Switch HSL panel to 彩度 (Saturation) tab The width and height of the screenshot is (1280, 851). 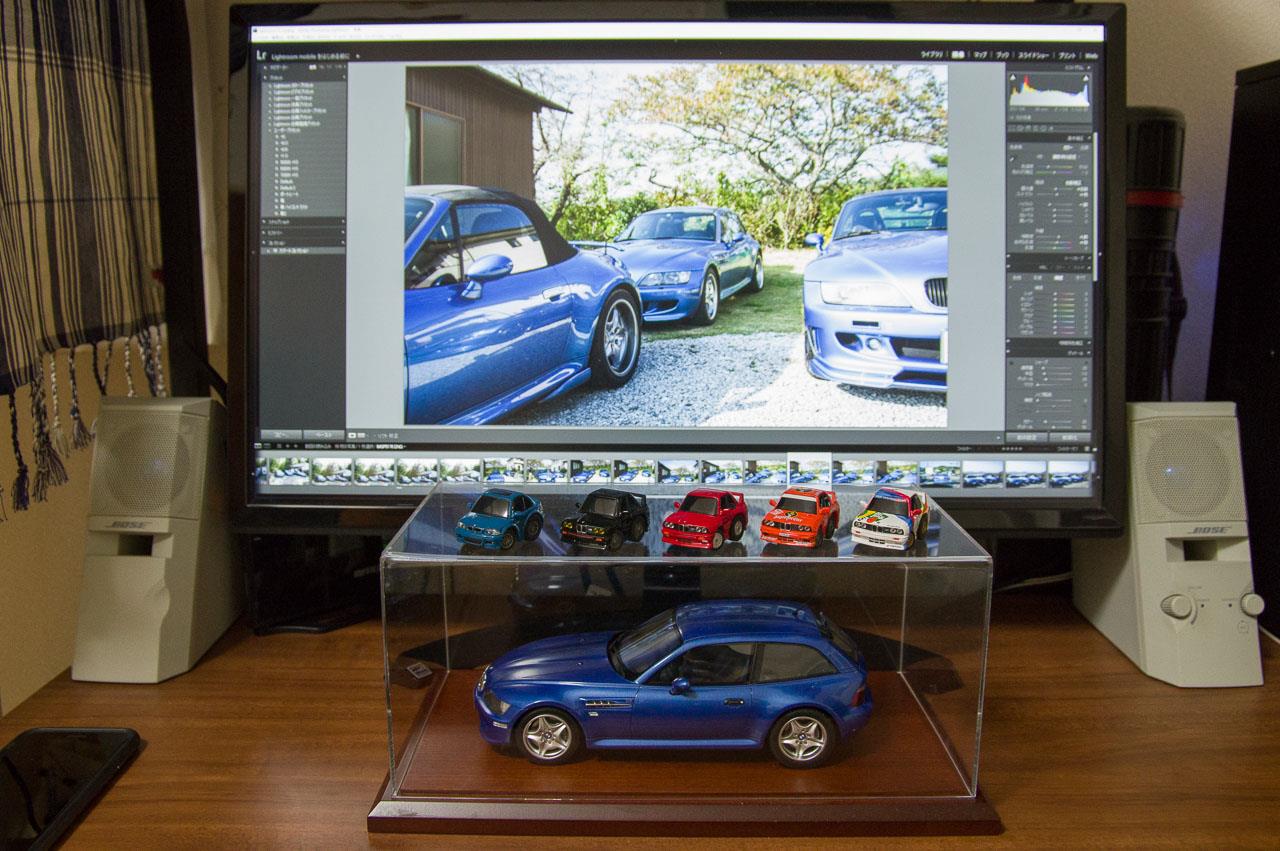click(x=1037, y=277)
